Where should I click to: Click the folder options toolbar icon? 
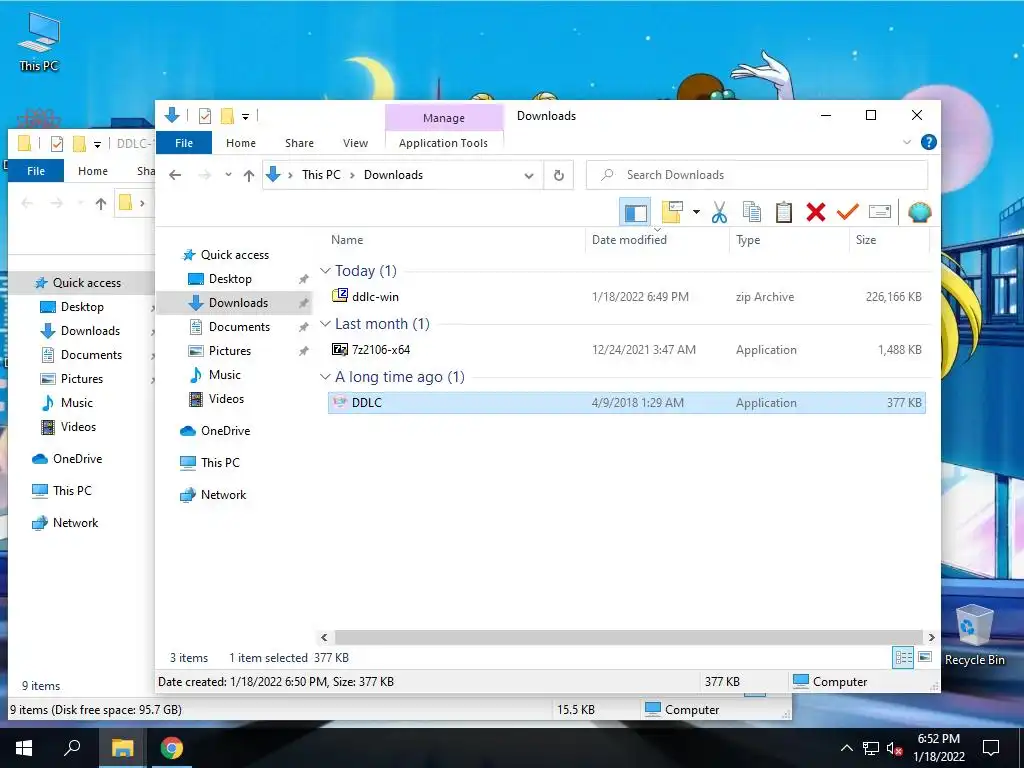(672, 212)
